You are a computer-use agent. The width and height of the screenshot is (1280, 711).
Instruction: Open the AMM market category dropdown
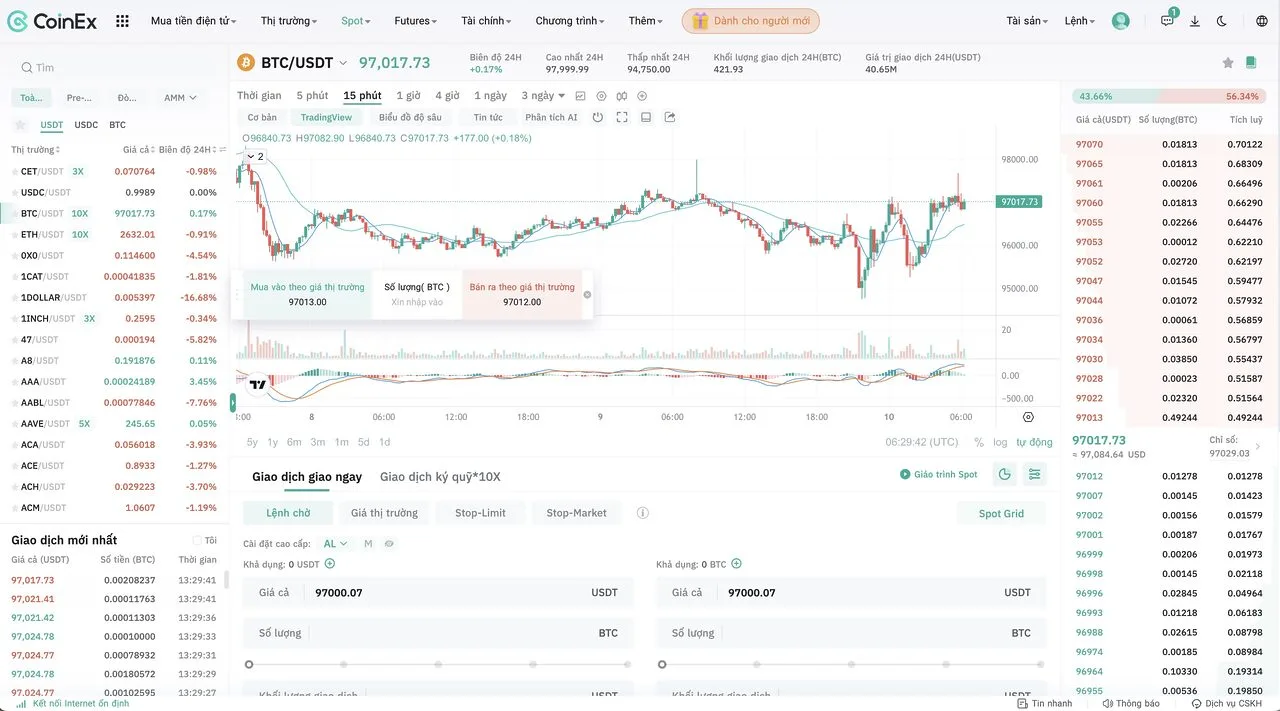[x=180, y=98]
